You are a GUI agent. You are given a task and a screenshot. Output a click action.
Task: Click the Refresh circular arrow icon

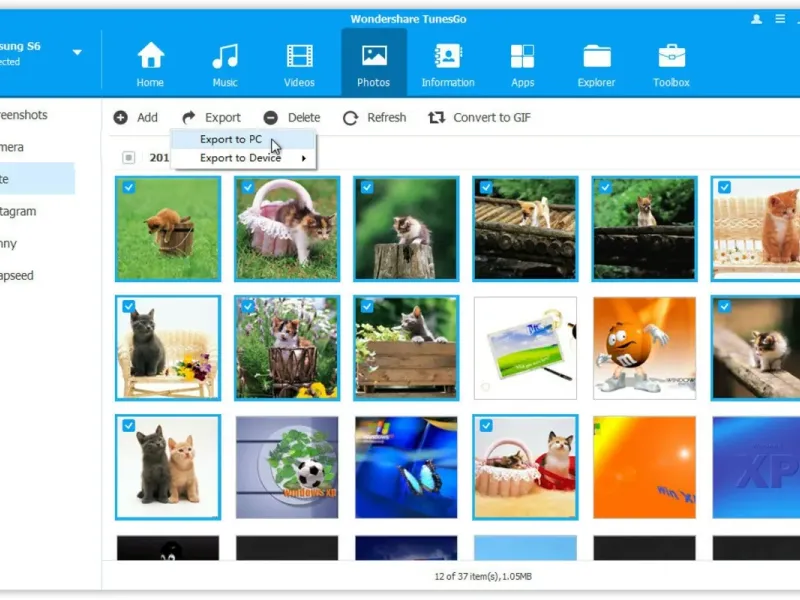click(351, 118)
